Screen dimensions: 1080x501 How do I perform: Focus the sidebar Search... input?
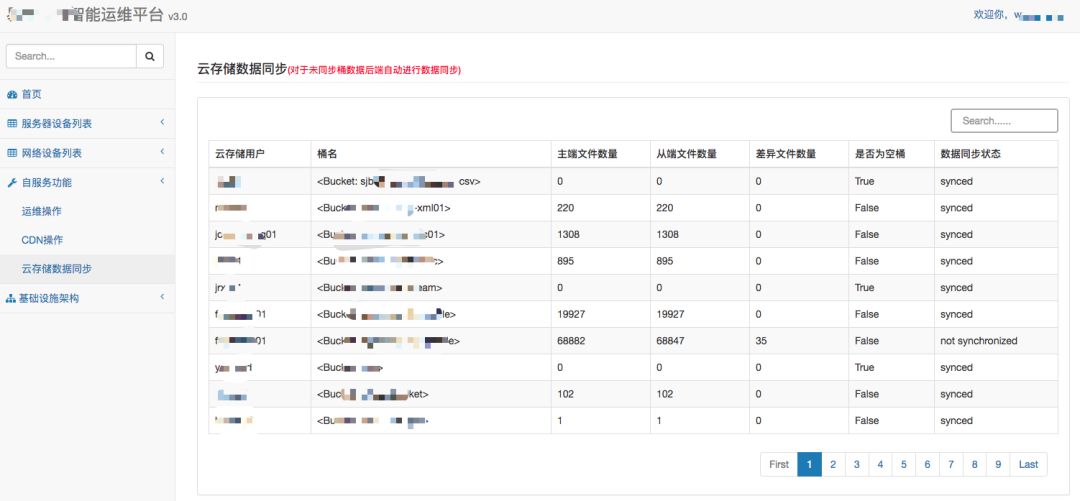point(71,57)
